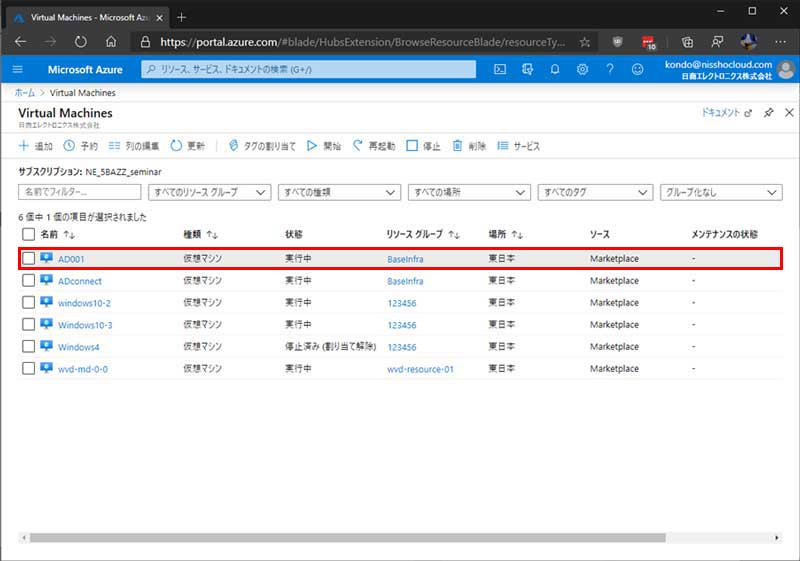Toggle the select-all header checkbox
Image resolution: width=800 pixels, height=561 pixels.
pos(28,234)
